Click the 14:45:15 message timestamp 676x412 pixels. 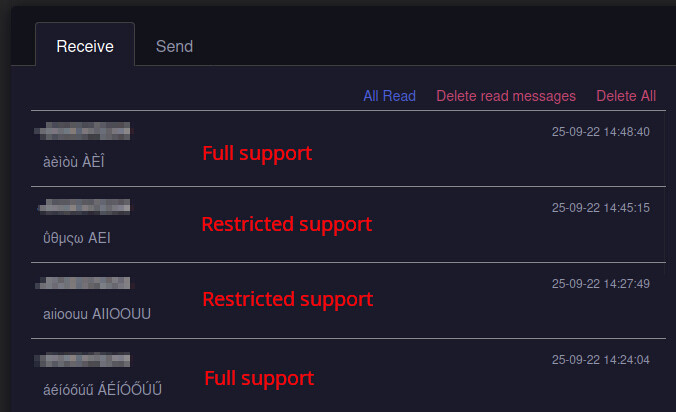pos(601,208)
